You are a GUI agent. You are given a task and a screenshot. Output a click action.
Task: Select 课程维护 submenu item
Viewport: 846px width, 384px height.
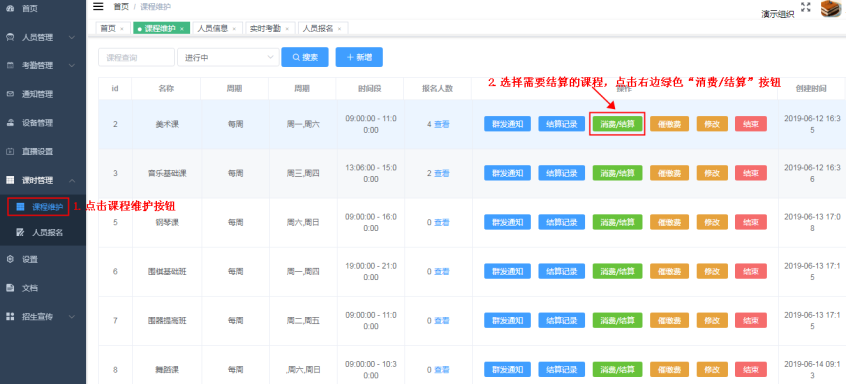click(43, 207)
